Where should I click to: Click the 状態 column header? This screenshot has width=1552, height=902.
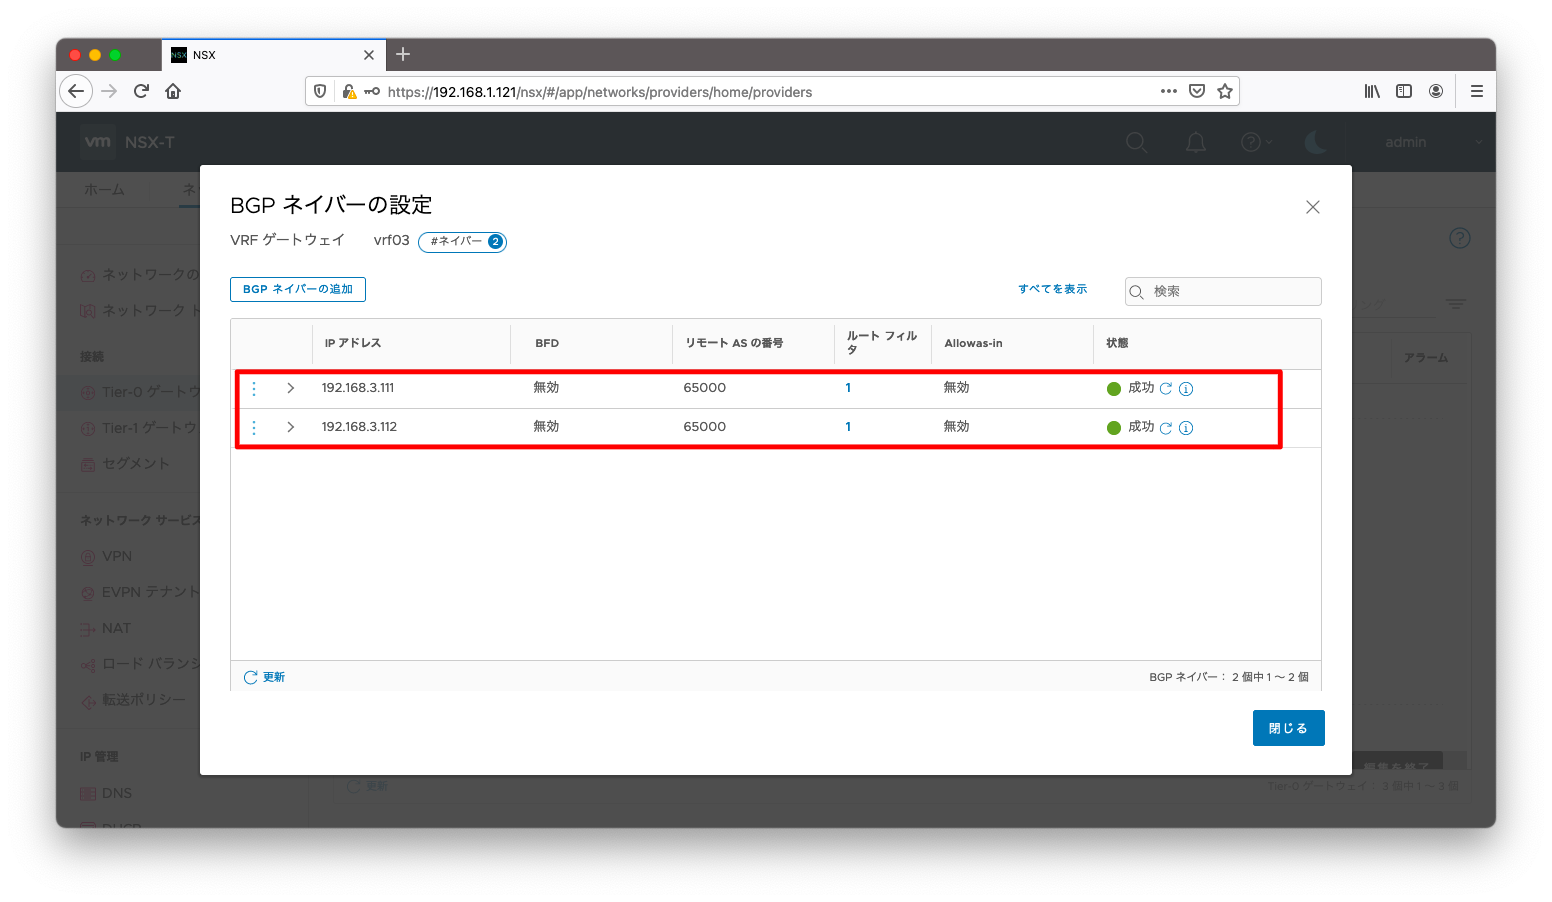click(x=1117, y=343)
